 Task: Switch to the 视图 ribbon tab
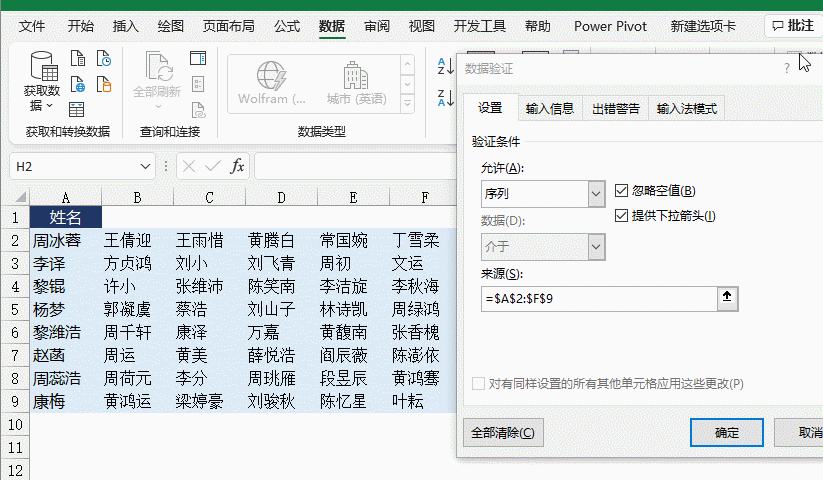tap(422, 26)
